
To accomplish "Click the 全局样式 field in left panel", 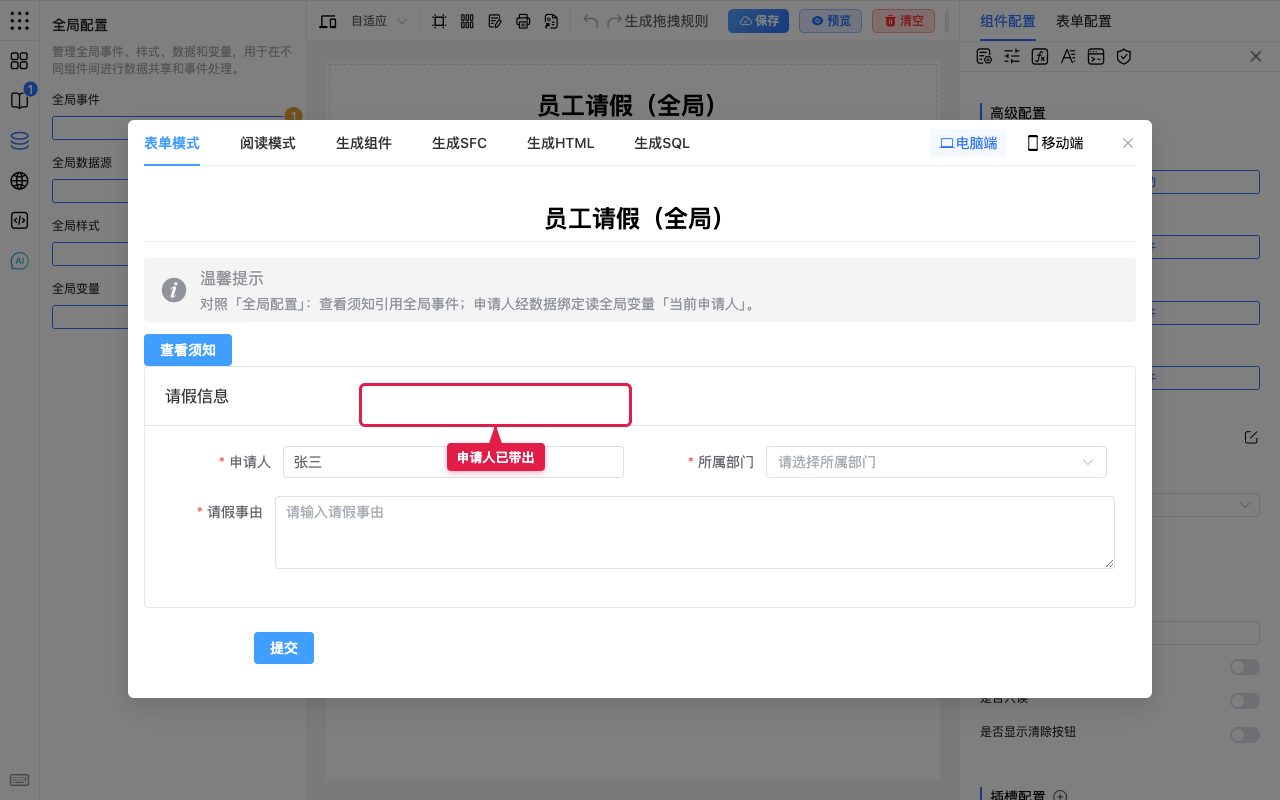I will pyautogui.click(x=90, y=254).
